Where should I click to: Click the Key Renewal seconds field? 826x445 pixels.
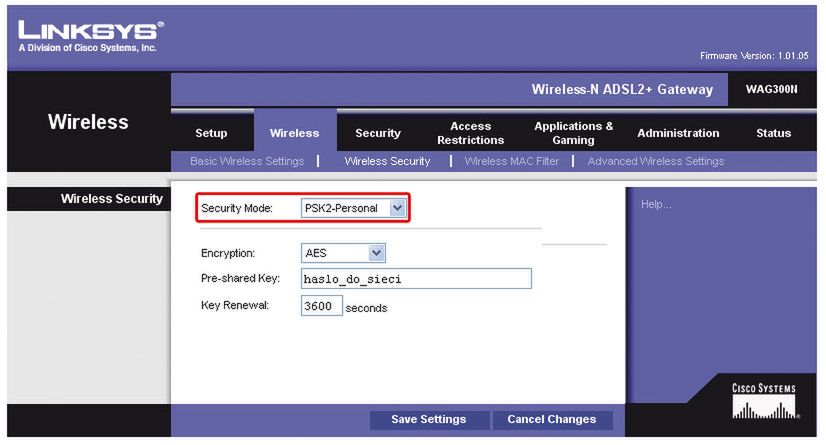pyautogui.click(x=321, y=306)
